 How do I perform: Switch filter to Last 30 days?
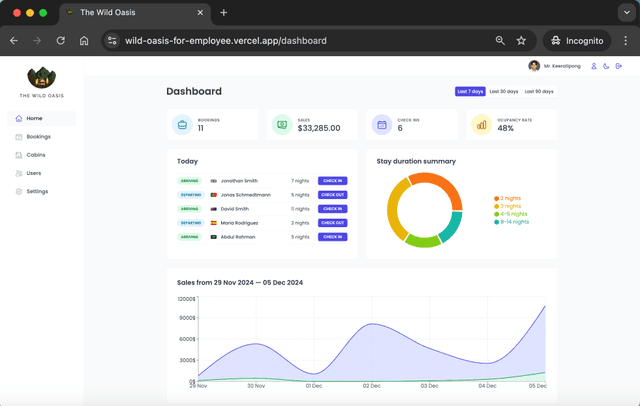(504, 91)
